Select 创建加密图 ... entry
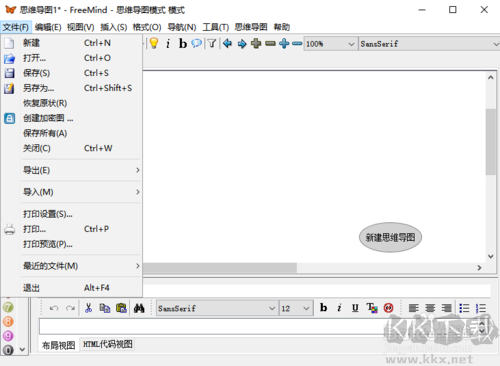The width and height of the screenshot is (500, 366). (72, 118)
